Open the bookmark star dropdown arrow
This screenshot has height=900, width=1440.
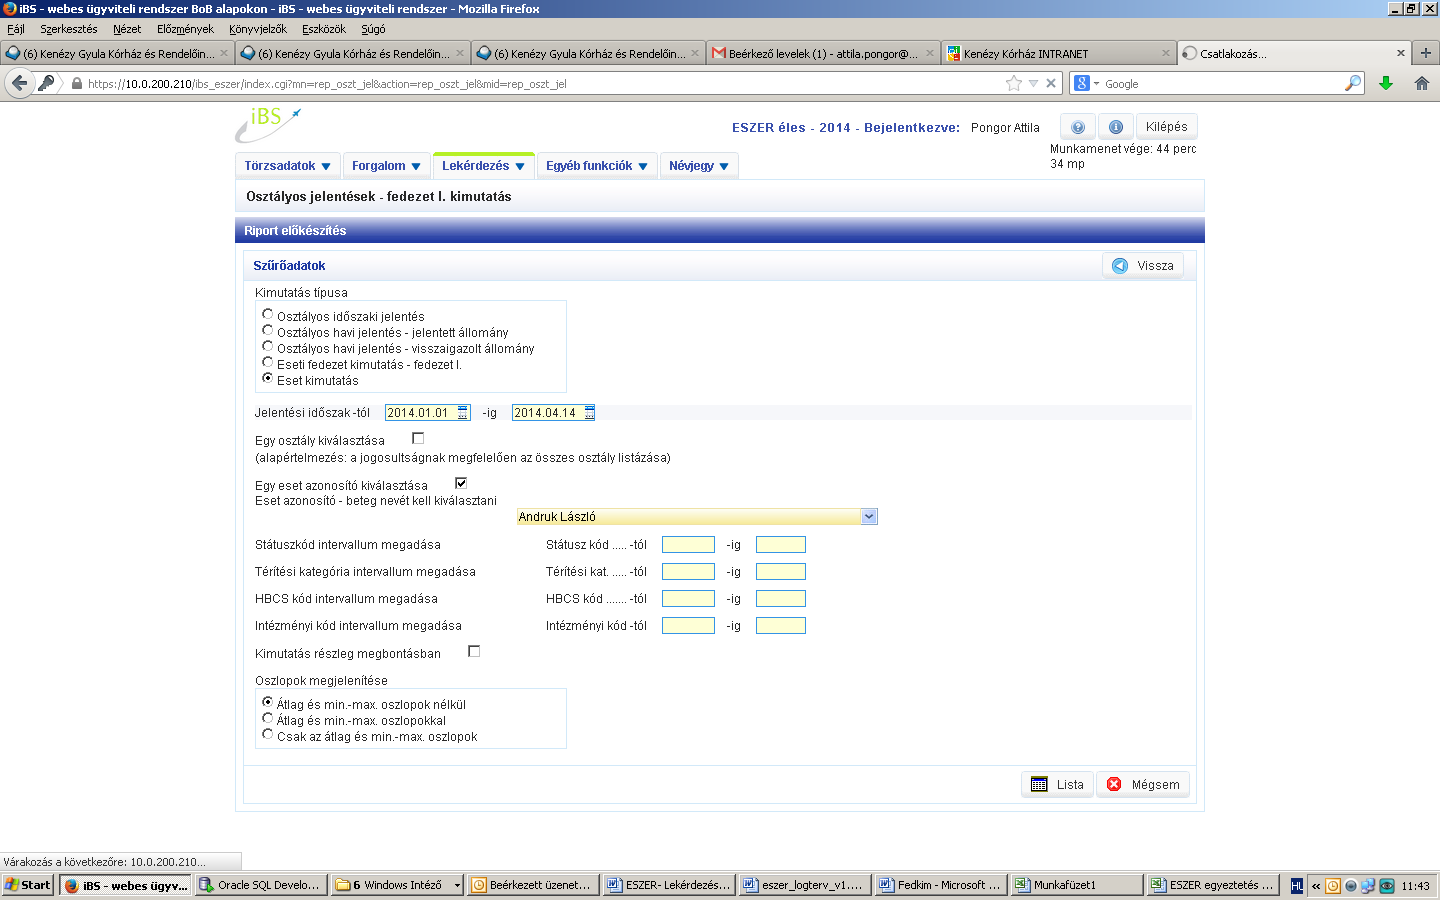point(1034,83)
